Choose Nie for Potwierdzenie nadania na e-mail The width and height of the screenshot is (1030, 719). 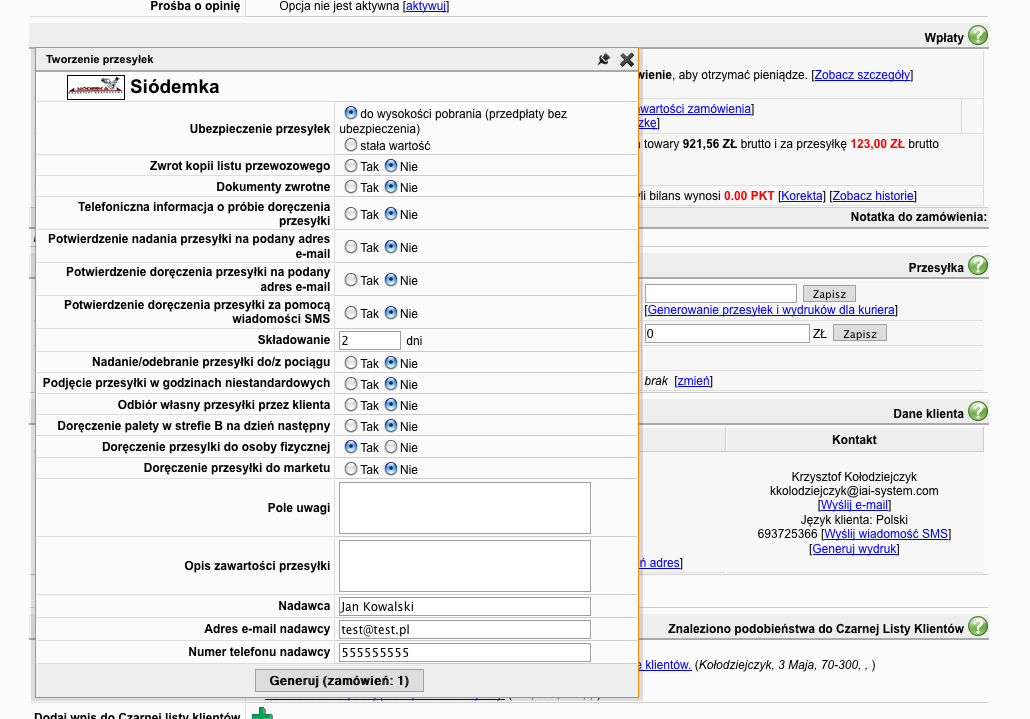pos(391,247)
